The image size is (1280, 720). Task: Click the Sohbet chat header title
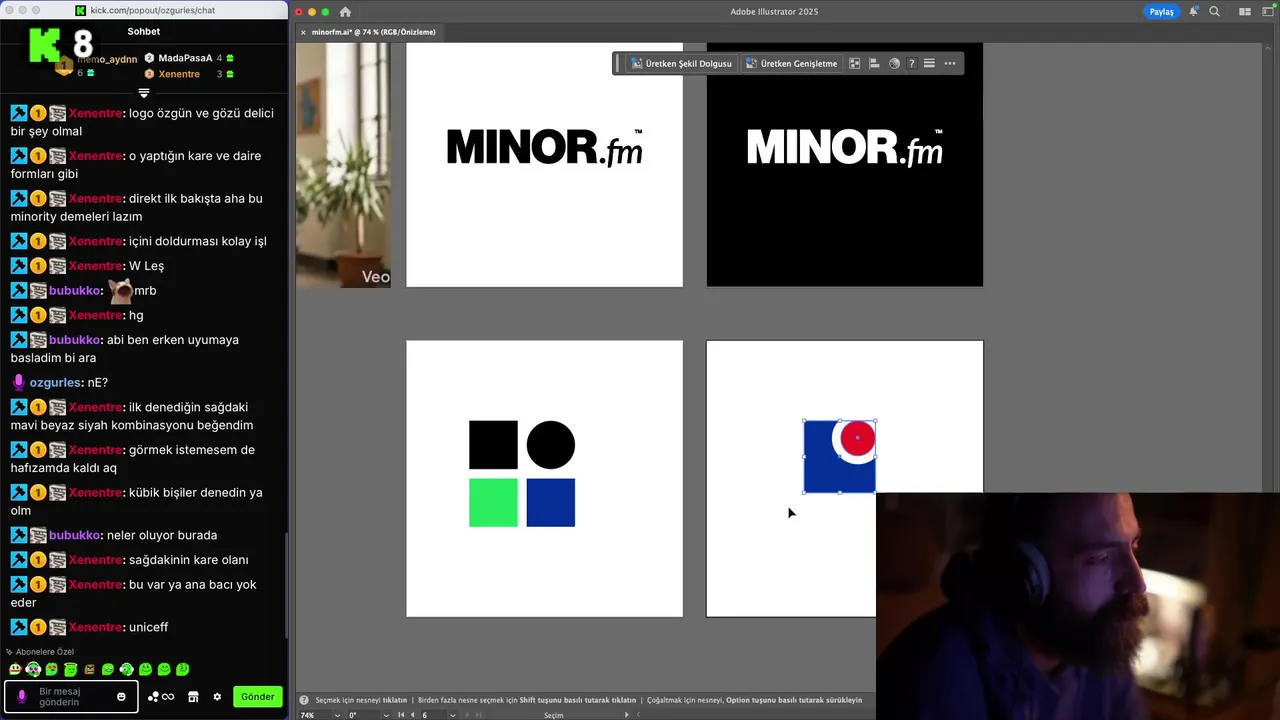(144, 31)
